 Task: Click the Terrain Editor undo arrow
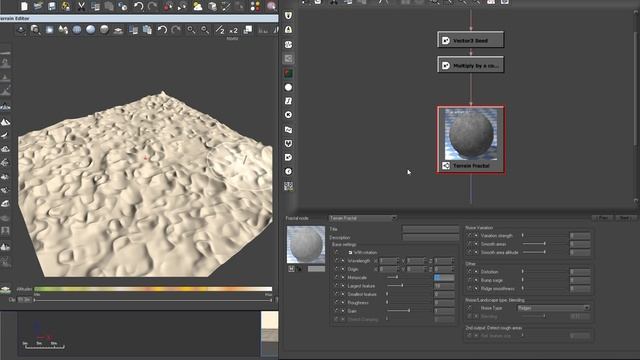pos(162,29)
